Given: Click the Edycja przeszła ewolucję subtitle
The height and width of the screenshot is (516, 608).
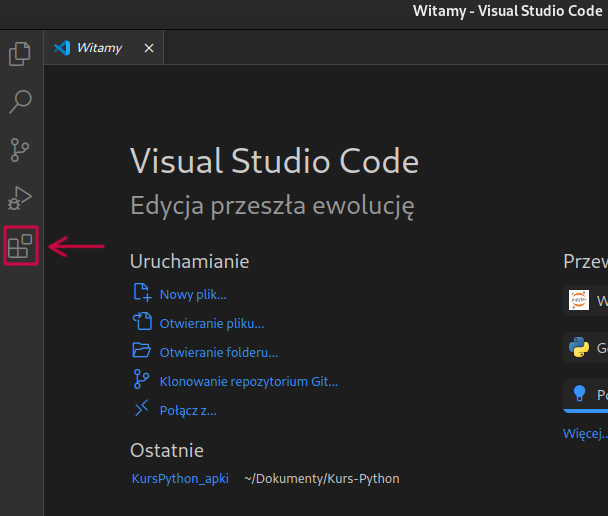Looking at the screenshot, I should [x=272, y=206].
